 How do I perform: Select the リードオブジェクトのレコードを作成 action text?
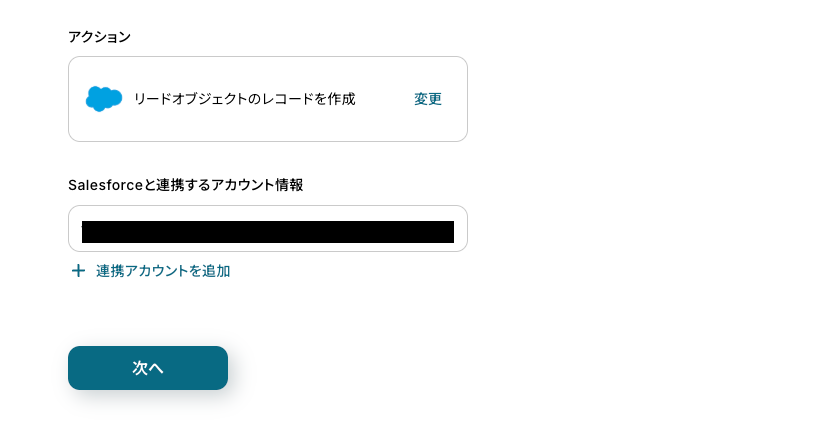tap(244, 99)
